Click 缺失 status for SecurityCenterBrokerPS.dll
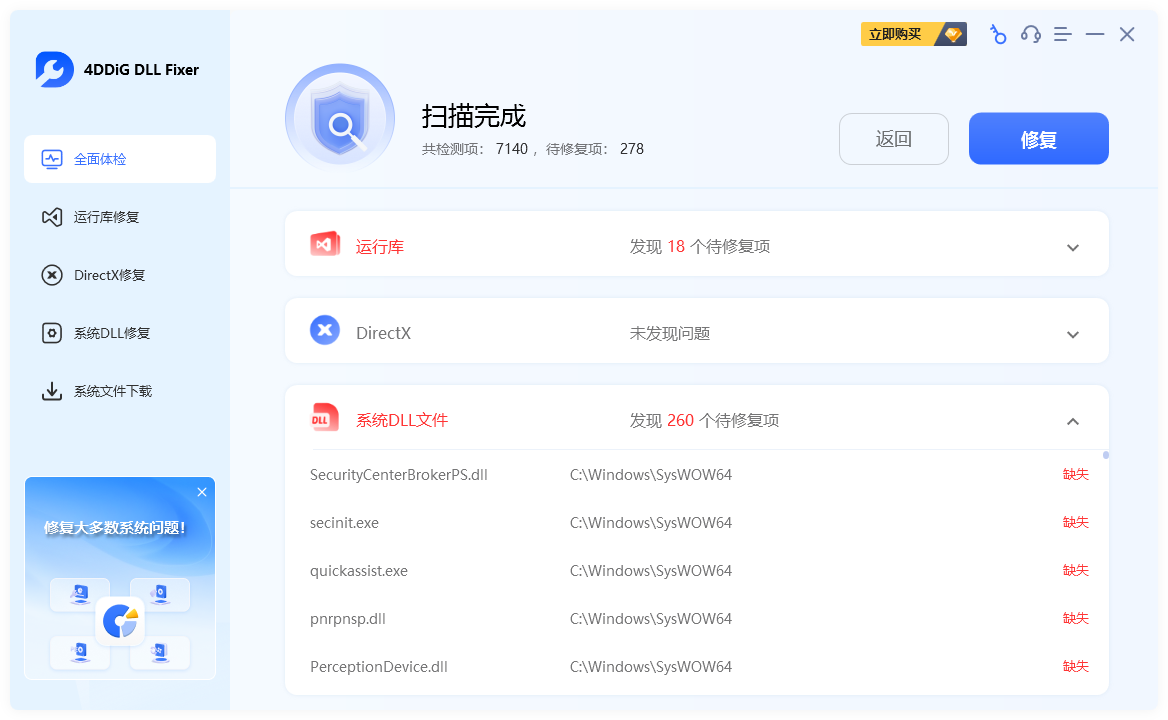This screenshot has height=720, width=1168. [x=1076, y=475]
